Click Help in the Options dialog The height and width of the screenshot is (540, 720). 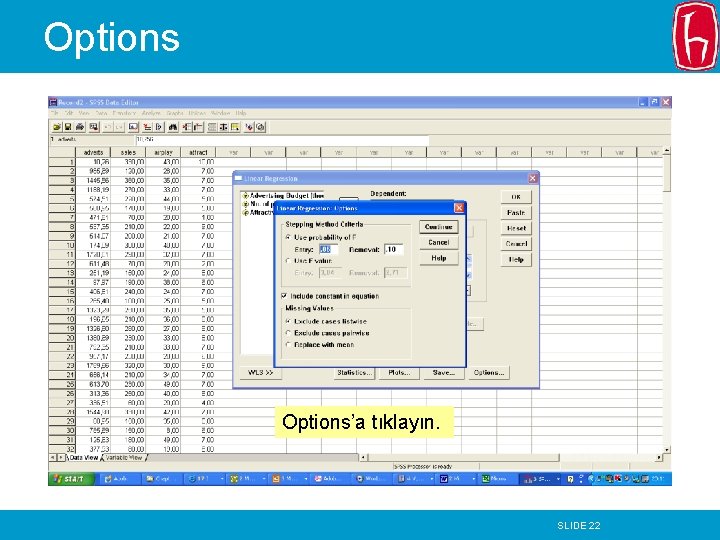click(x=439, y=258)
